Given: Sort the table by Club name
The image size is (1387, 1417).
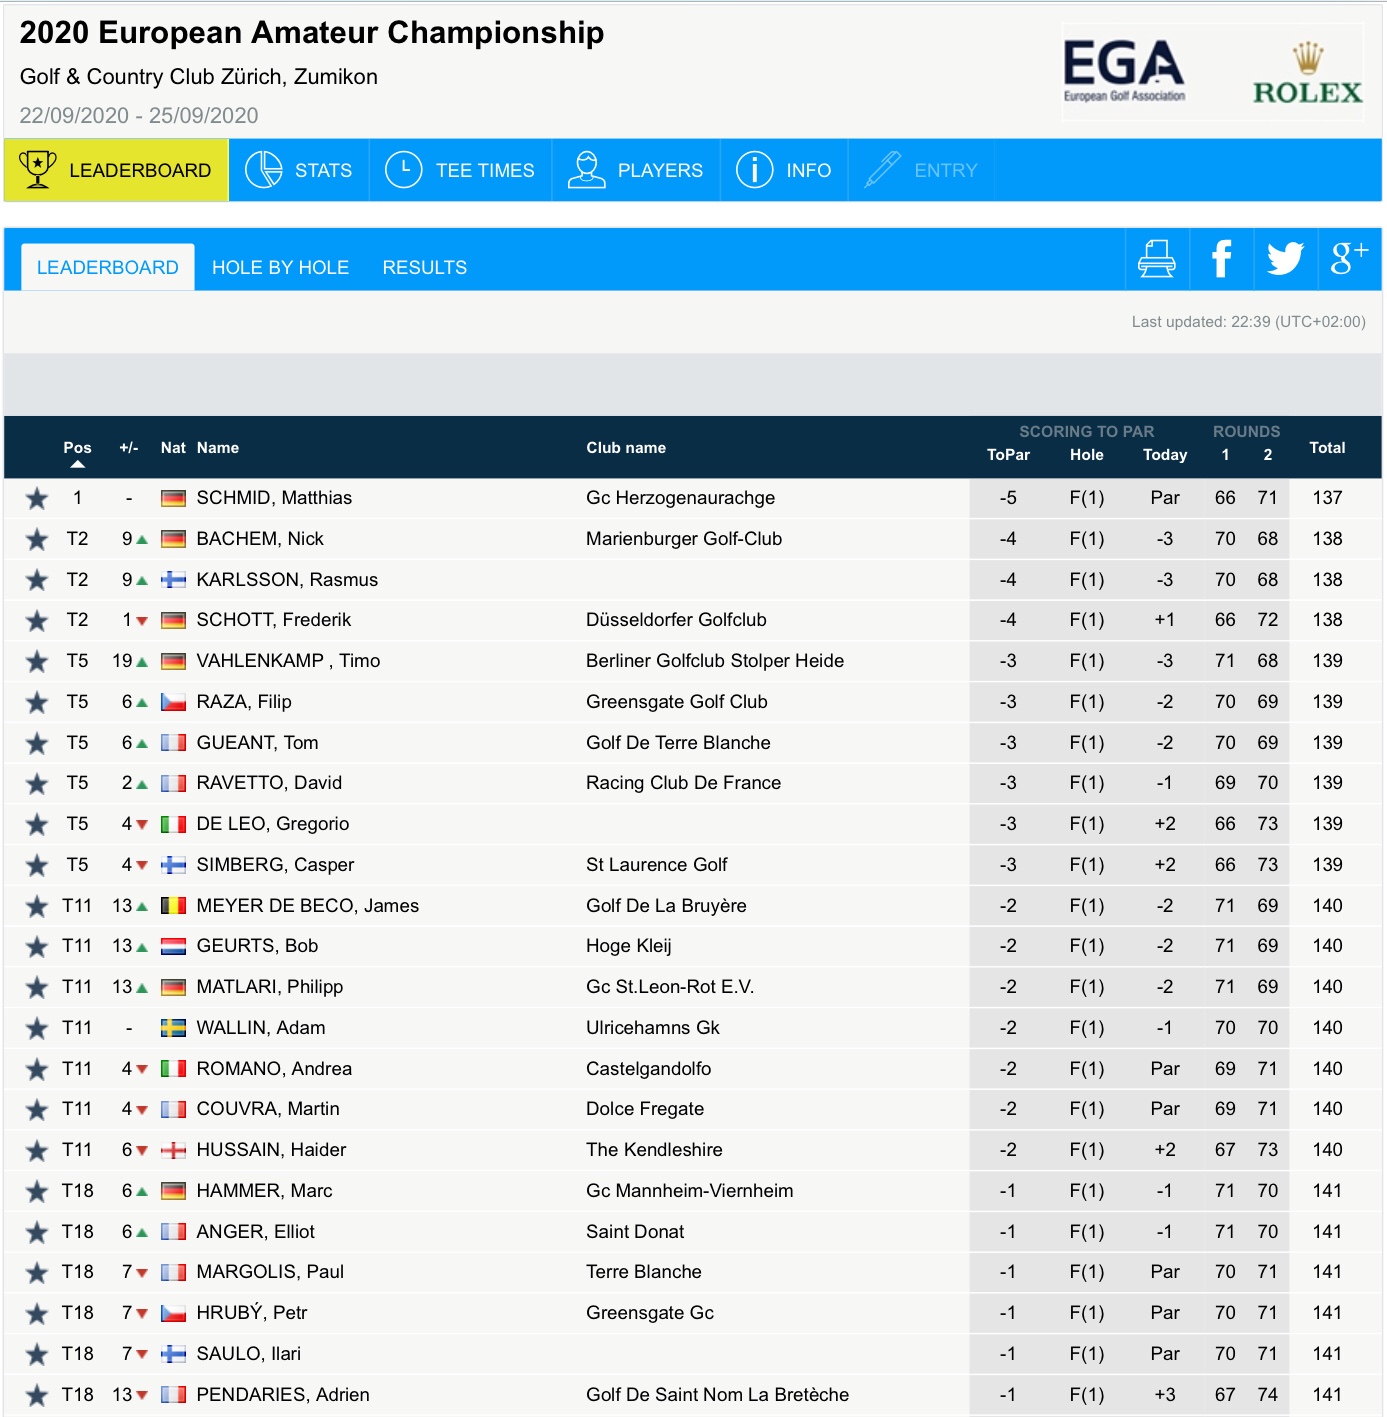Looking at the screenshot, I should point(626,448).
